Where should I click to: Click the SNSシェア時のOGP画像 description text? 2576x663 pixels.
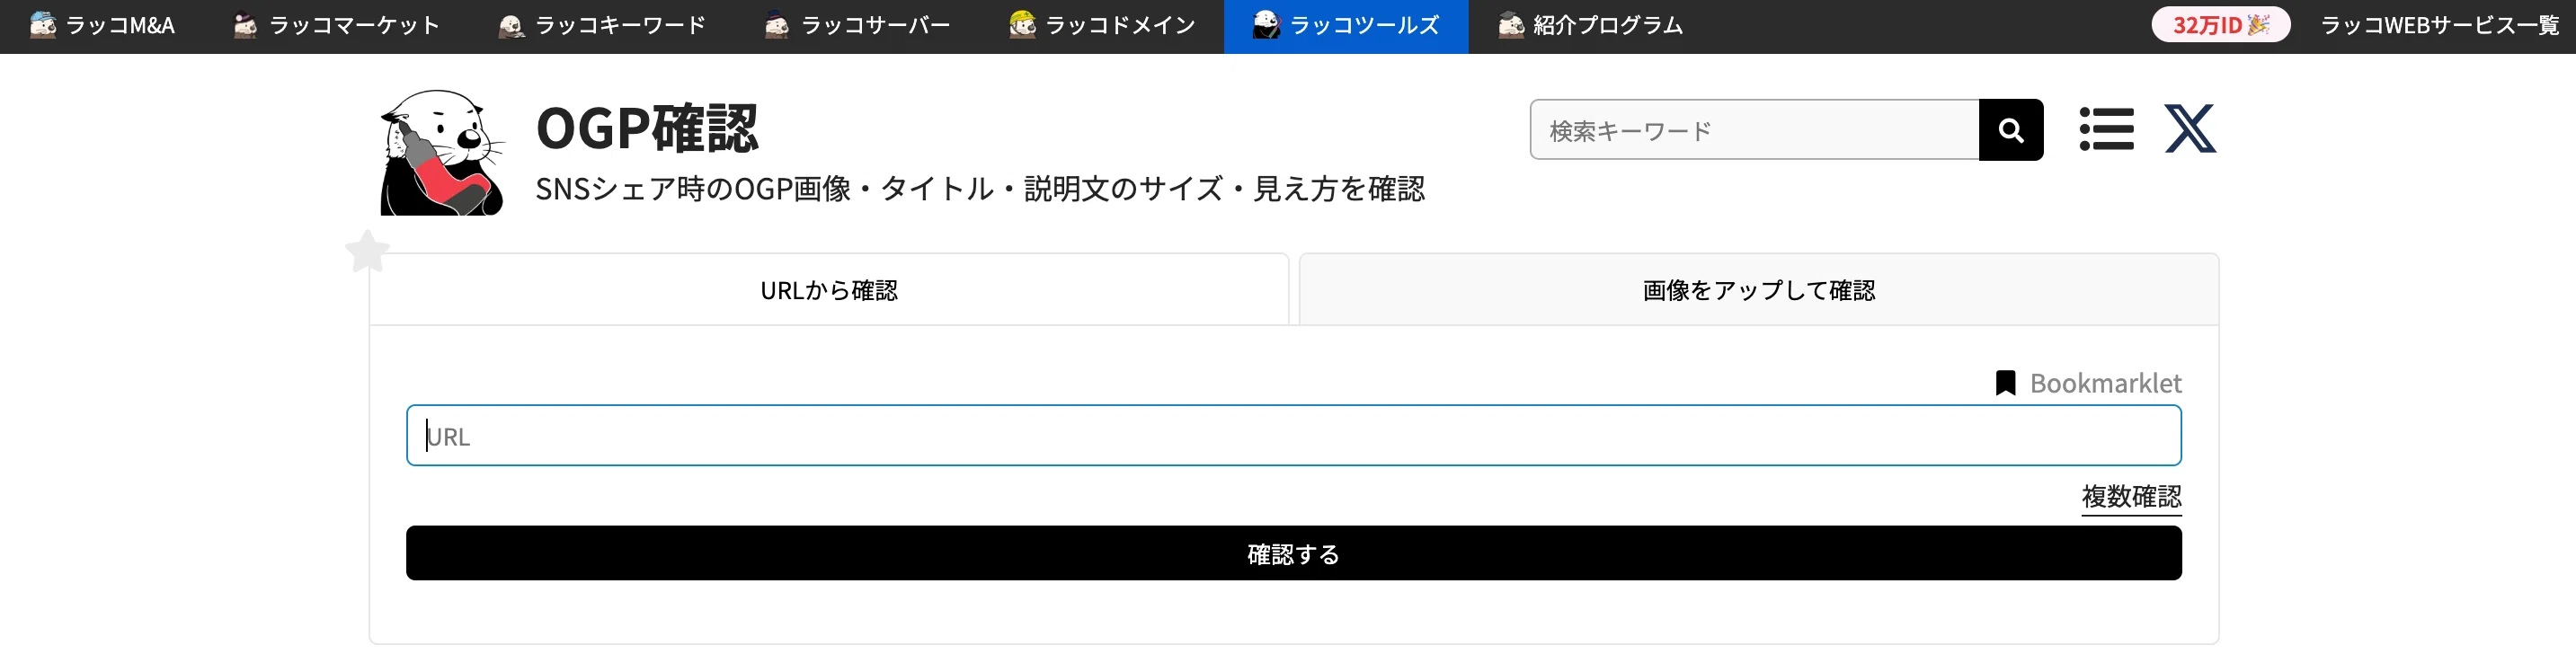(980, 189)
